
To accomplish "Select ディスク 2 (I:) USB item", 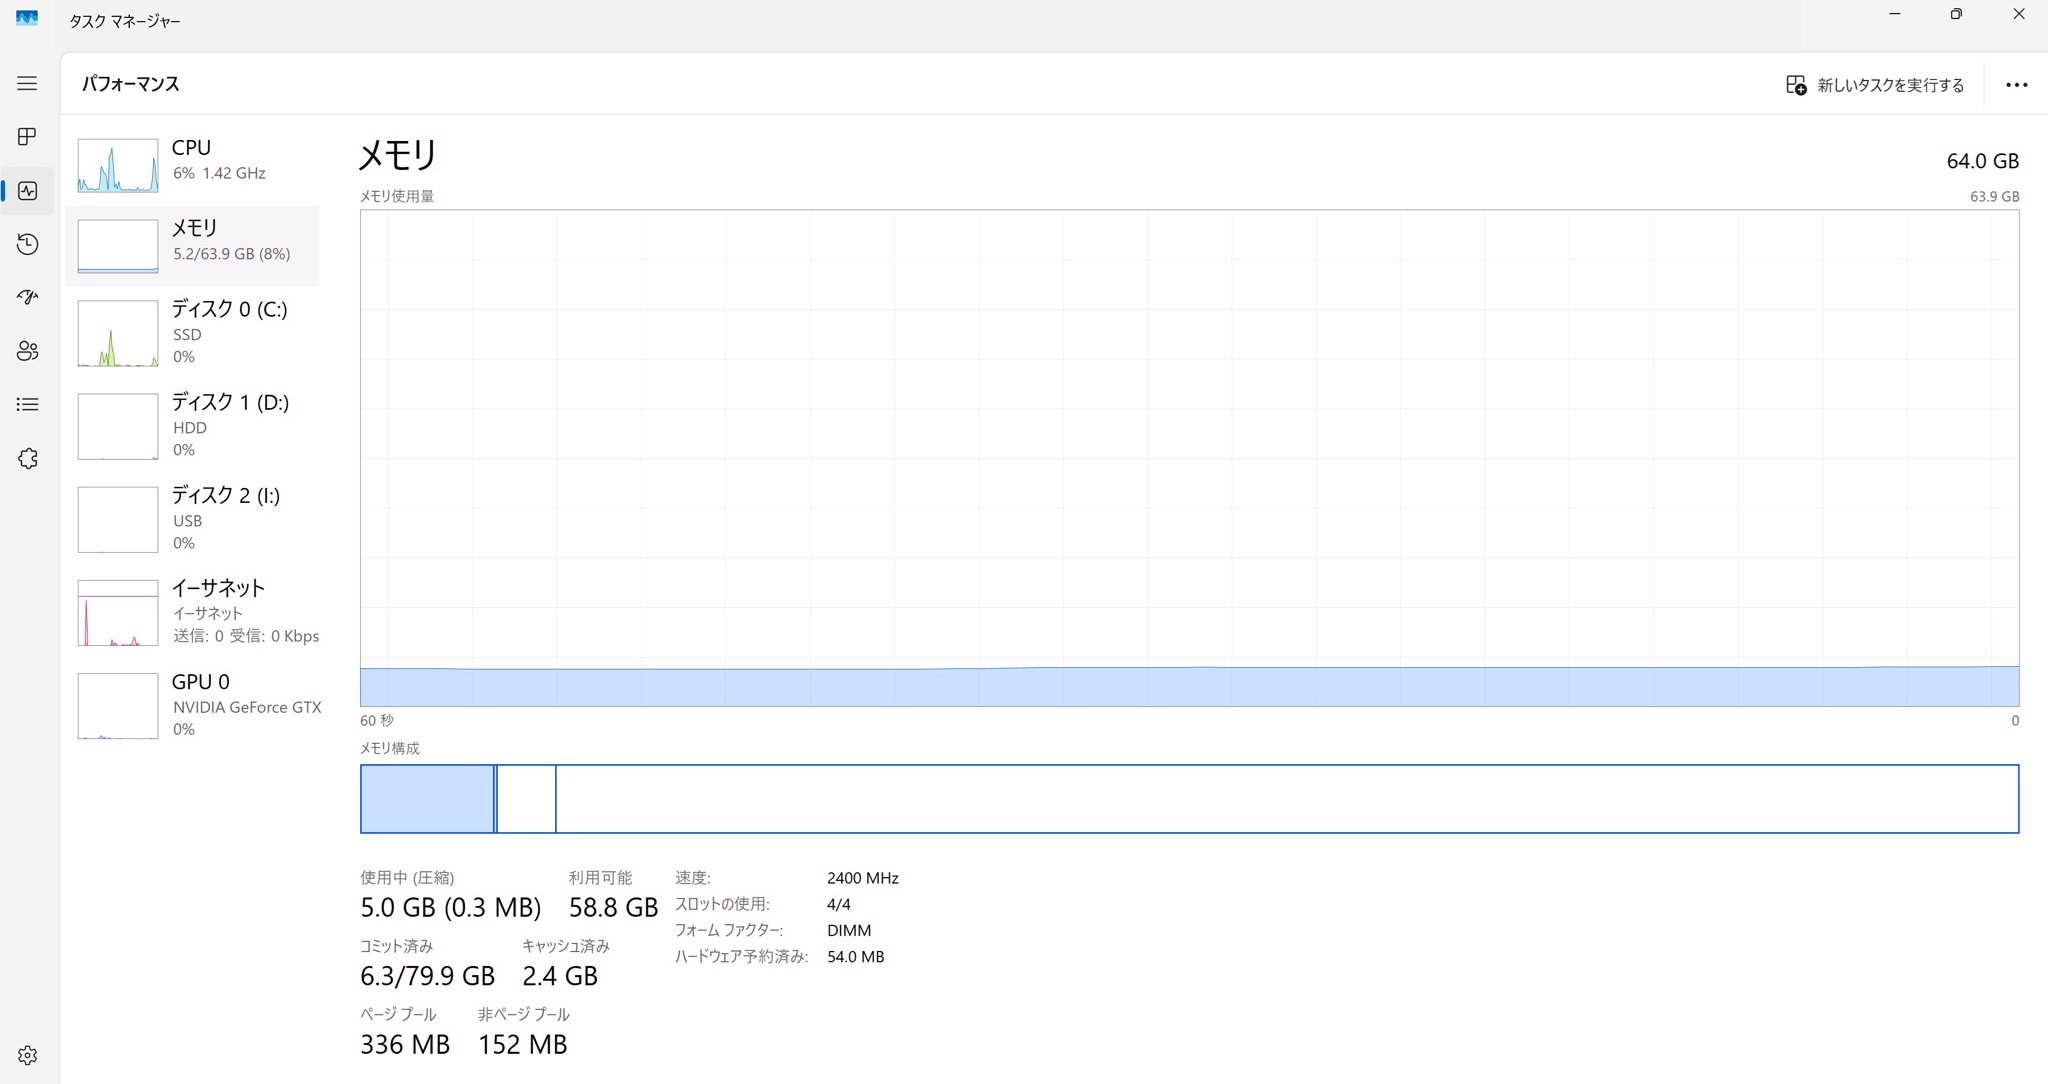I will 193,518.
